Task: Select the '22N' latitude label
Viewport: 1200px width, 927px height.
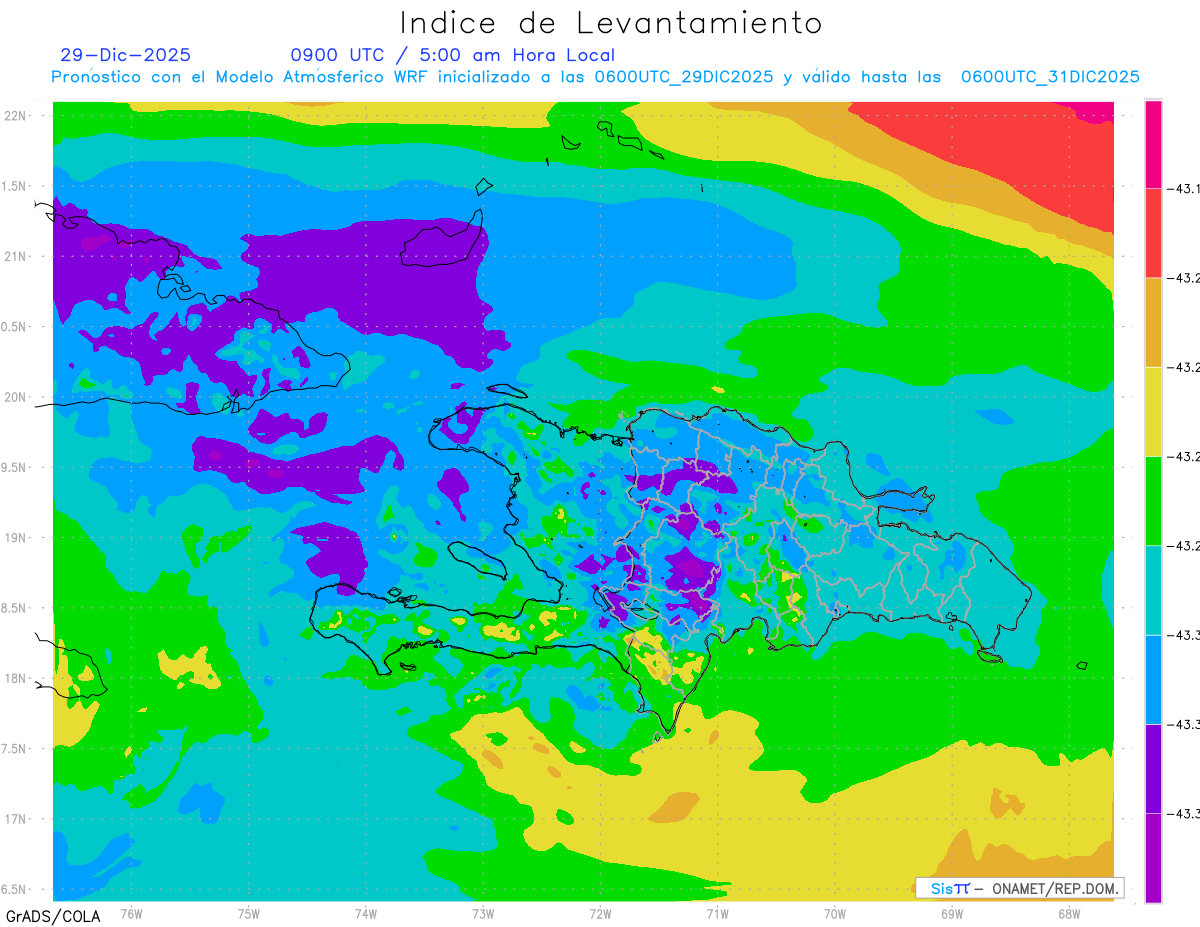Action: (16, 115)
